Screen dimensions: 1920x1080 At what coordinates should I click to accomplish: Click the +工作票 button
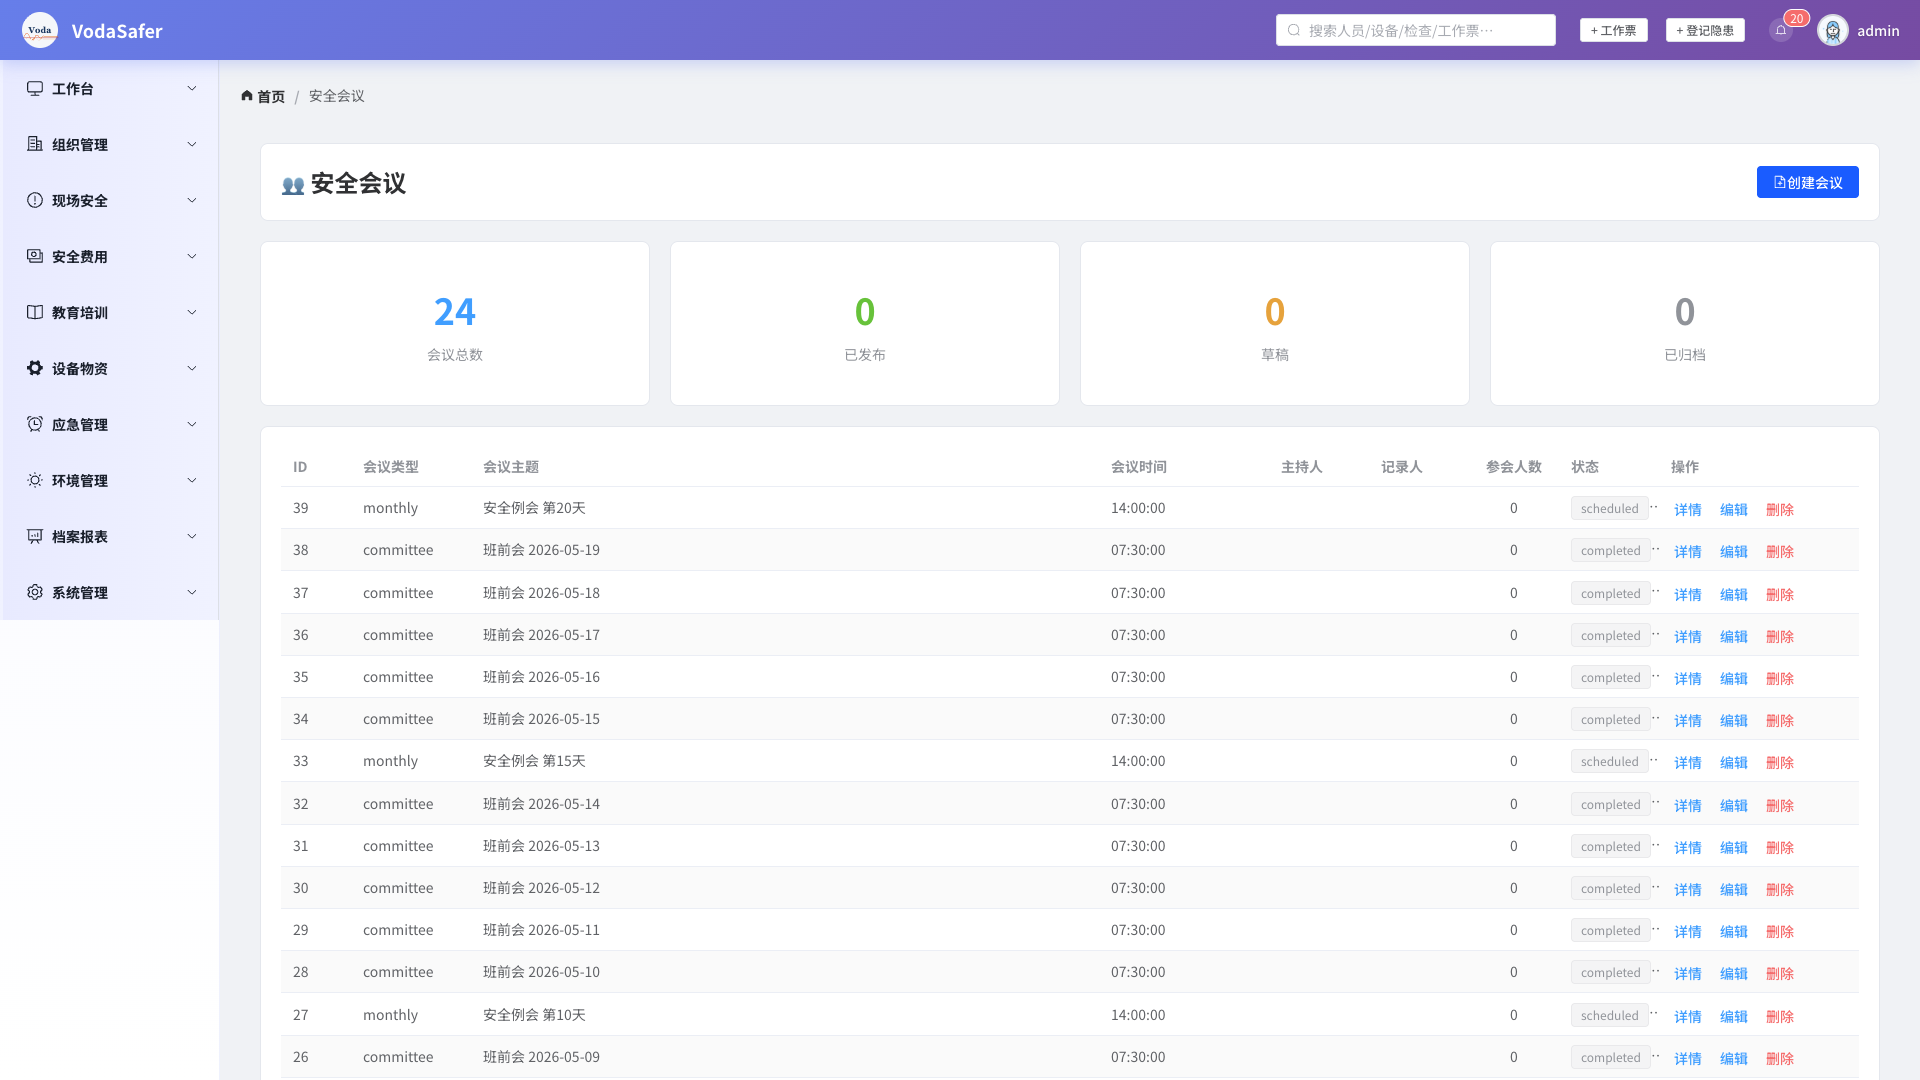pos(1613,30)
